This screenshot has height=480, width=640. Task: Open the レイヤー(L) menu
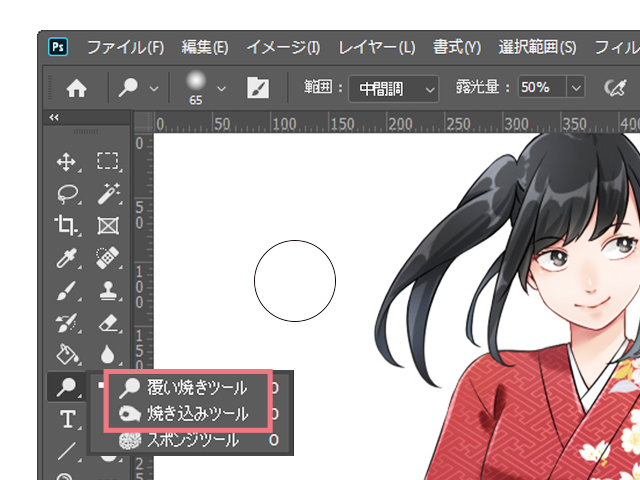pyautogui.click(x=377, y=48)
